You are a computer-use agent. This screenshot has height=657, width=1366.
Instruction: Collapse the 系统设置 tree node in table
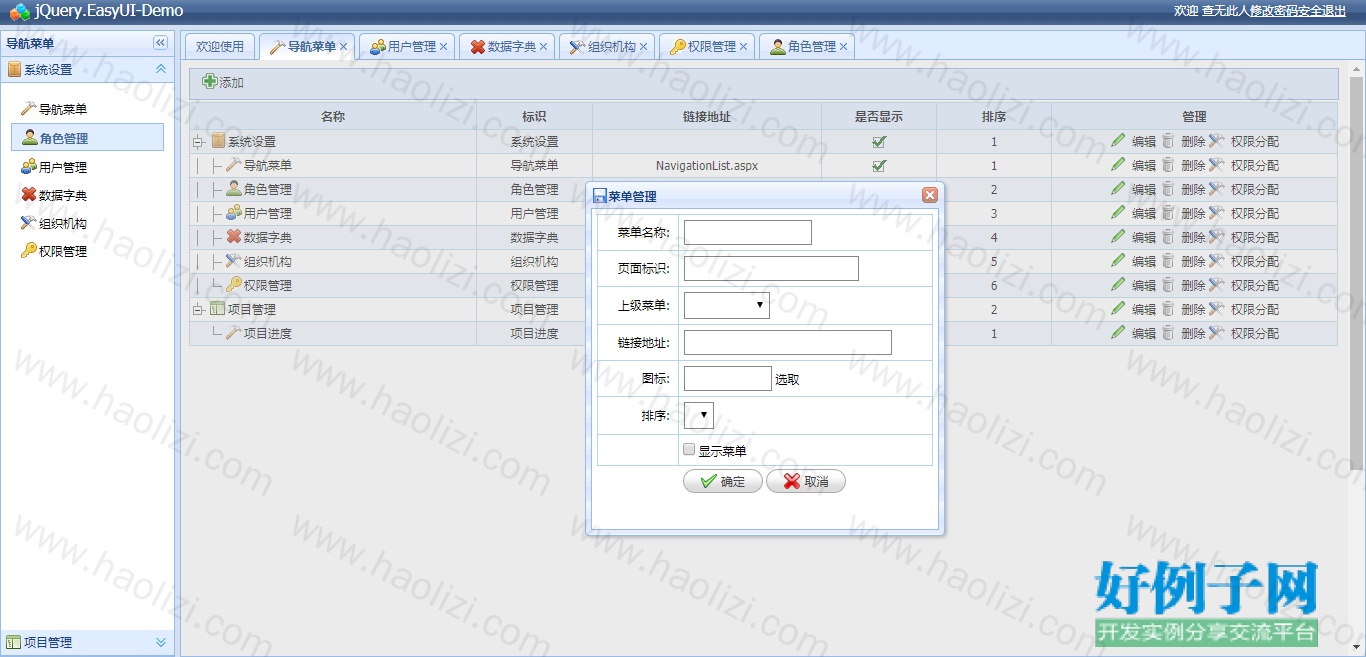(x=199, y=142)
